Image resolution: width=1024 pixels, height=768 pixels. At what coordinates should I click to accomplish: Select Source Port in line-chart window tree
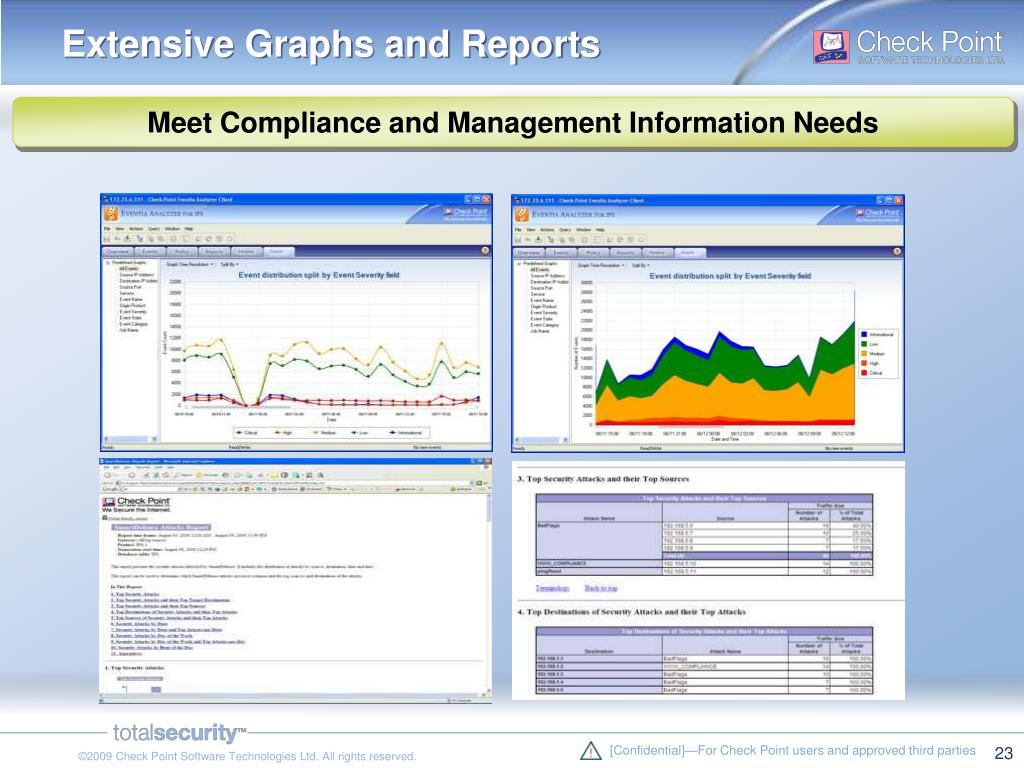[130, 287]
